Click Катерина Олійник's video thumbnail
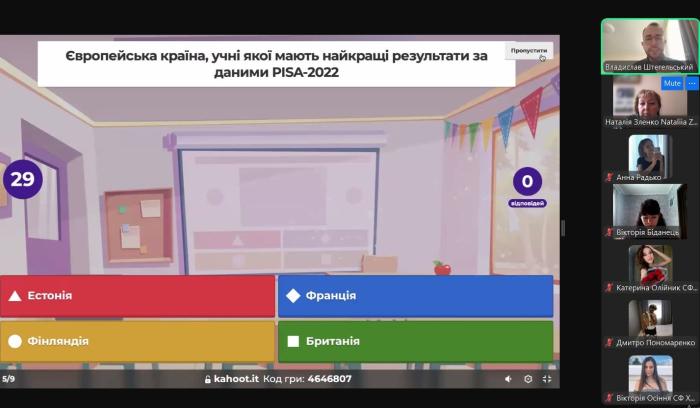Screen dimensions: 700x408 [x=650, y=263]
